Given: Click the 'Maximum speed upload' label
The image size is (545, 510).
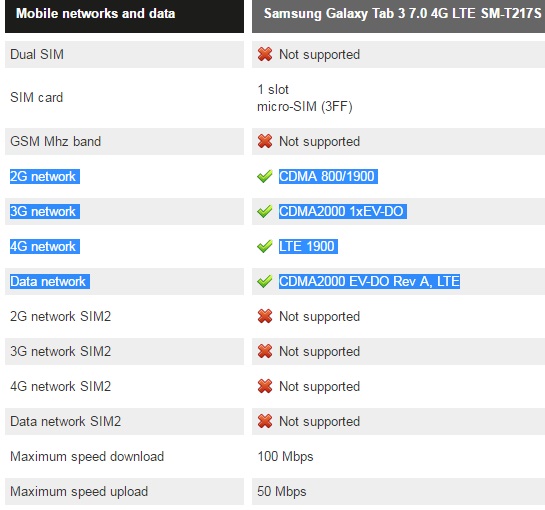Looking at the screenshot, I should (79, 492).
